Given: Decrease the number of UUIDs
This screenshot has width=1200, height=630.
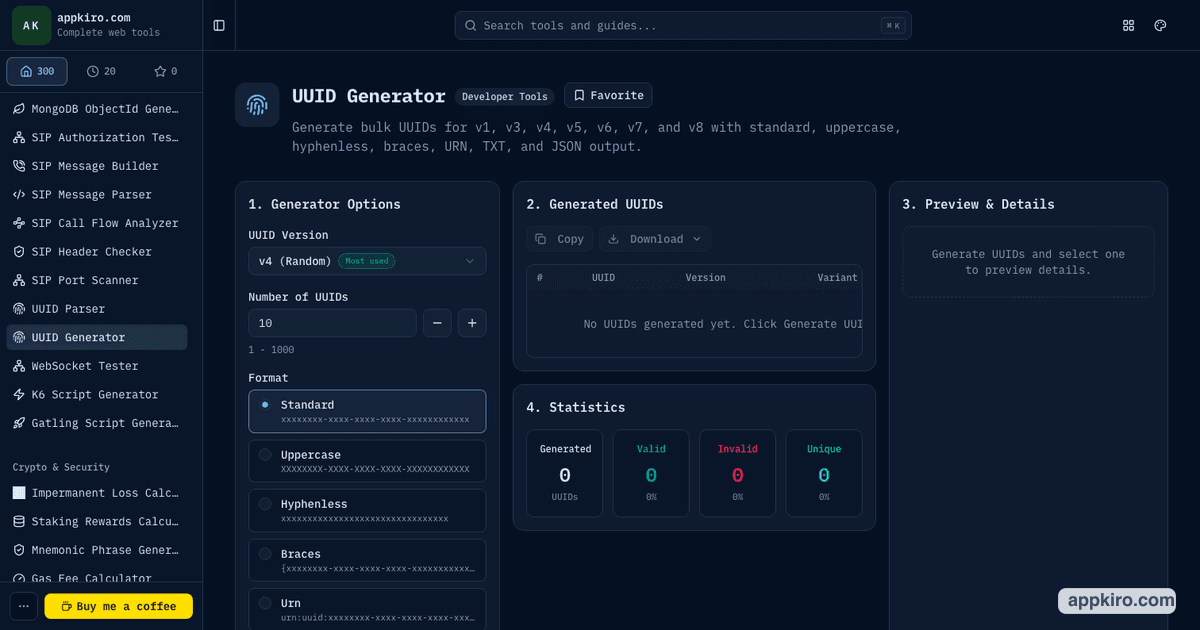Looking at the screenshot, I should tap(437, 323).
